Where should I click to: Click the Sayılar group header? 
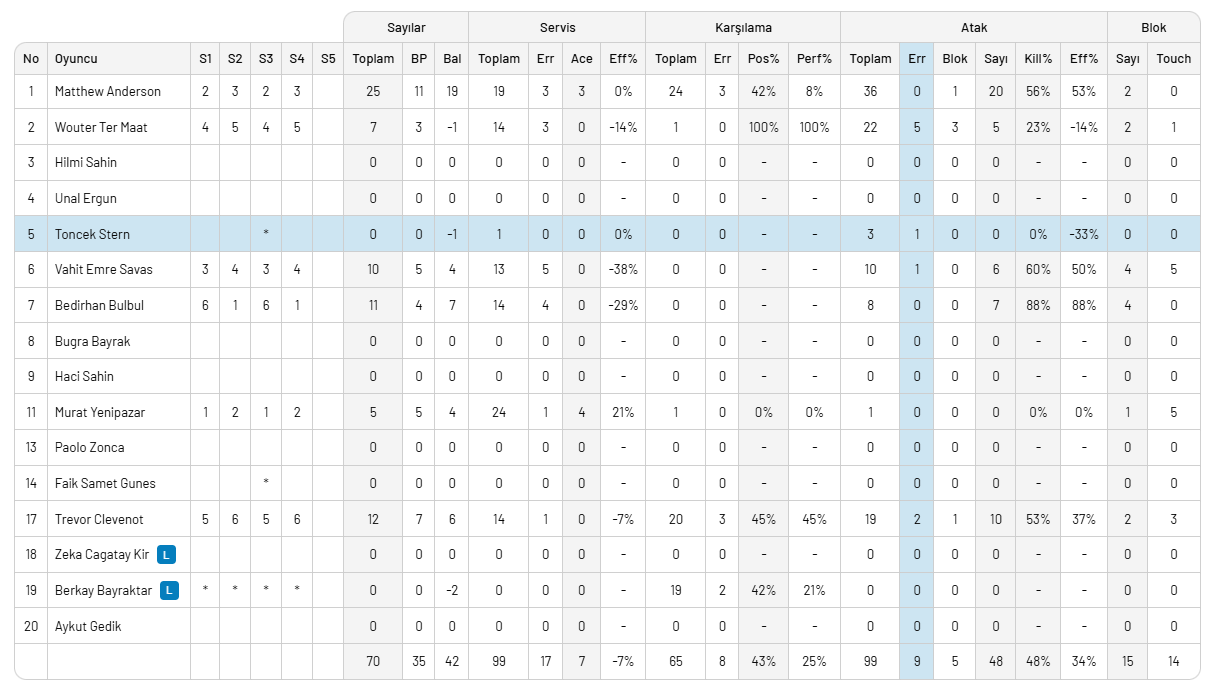tap(406, 28)
